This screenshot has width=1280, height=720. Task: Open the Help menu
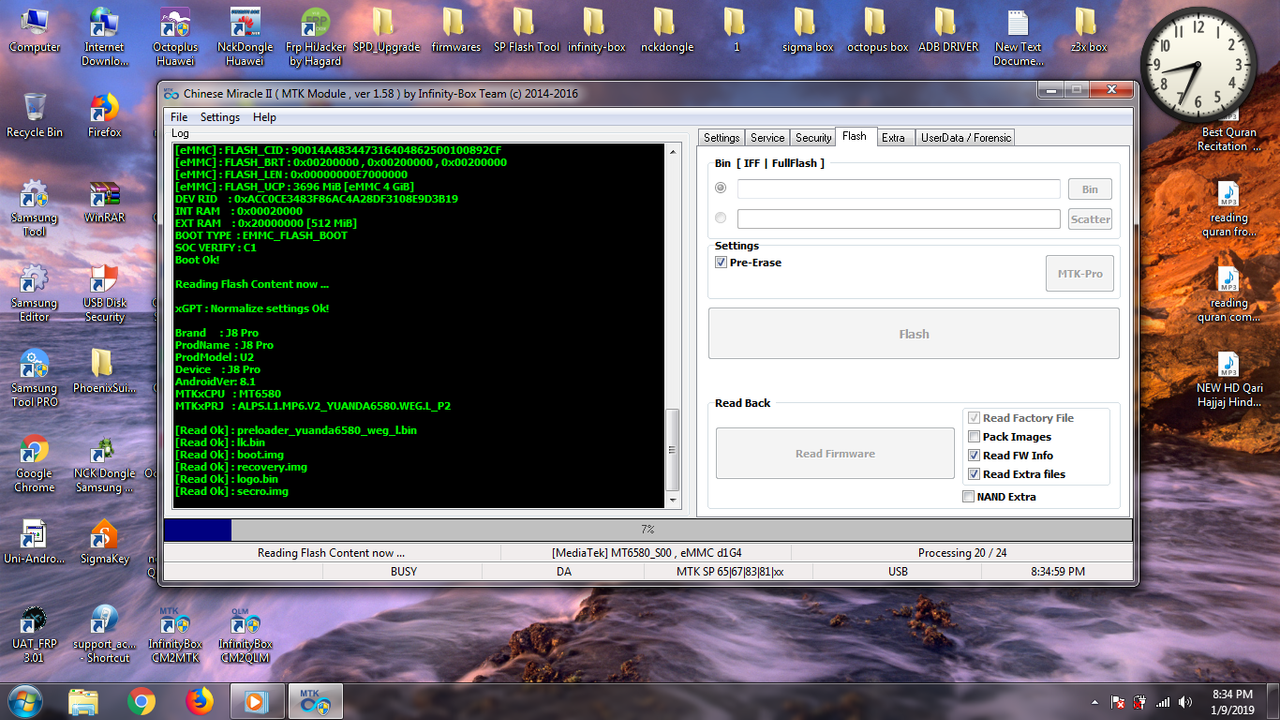pyautogui.click(x=264, y=117)
